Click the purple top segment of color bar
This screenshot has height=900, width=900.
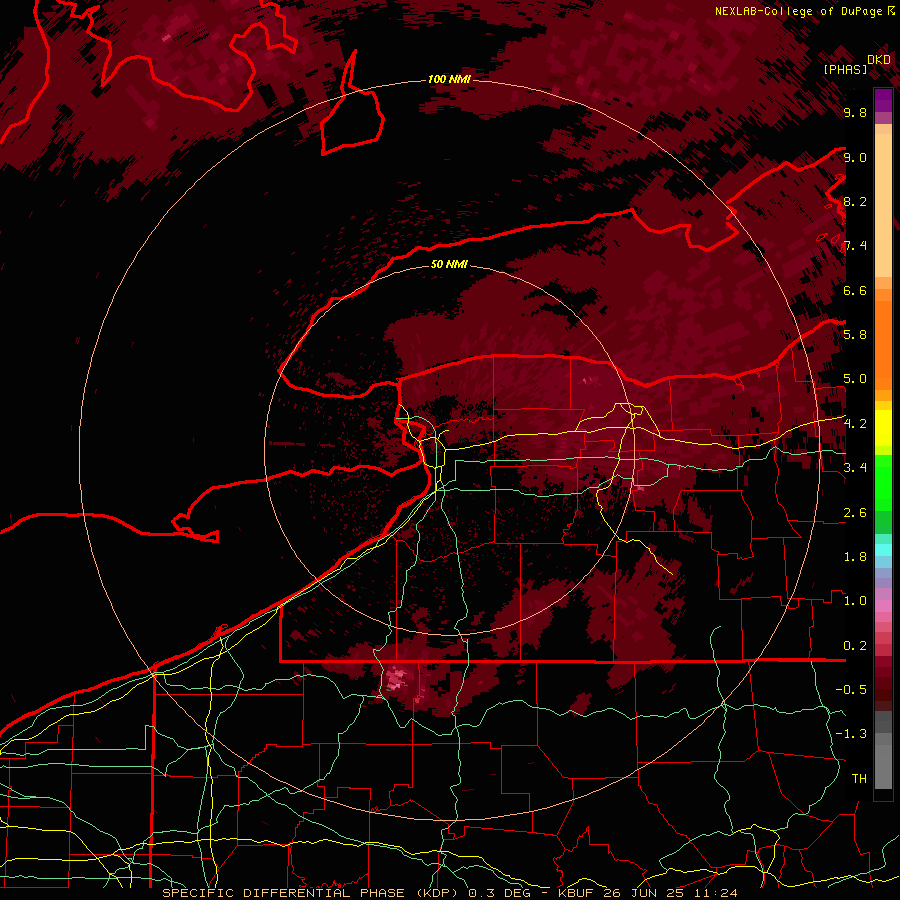coord(883,100)
